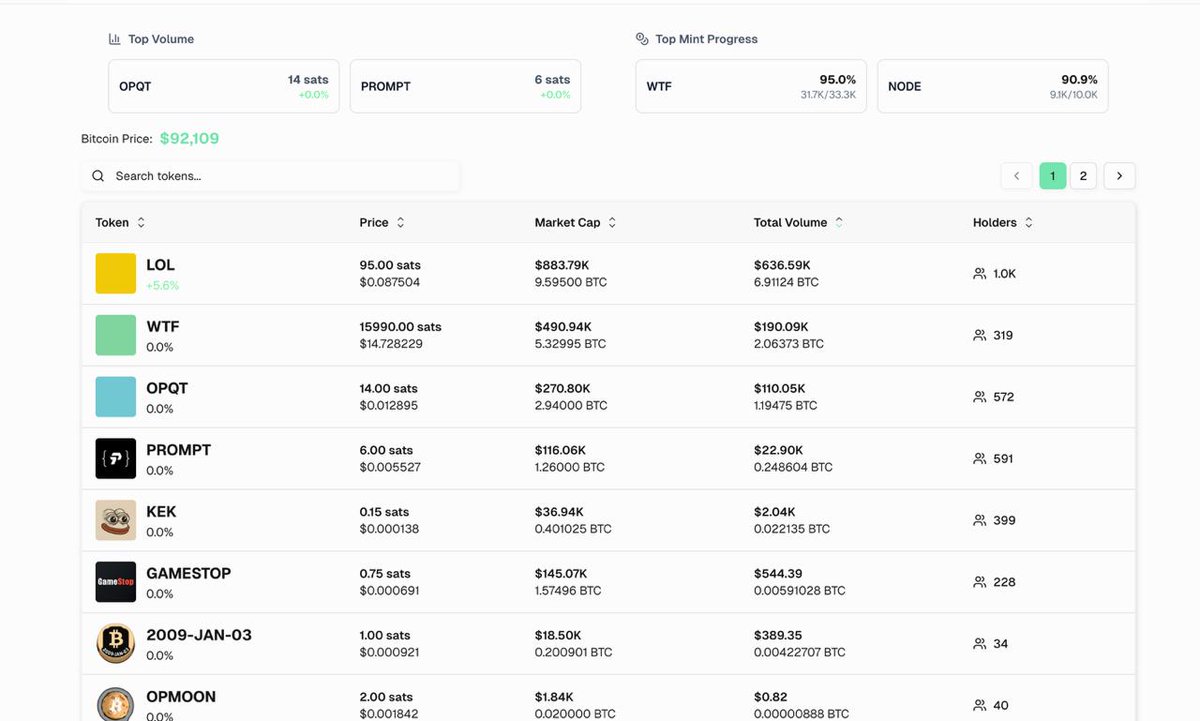Click LOL market cap $883.79K
The height and width of the screenshot is (721, 1200).
tap(562, 266)
